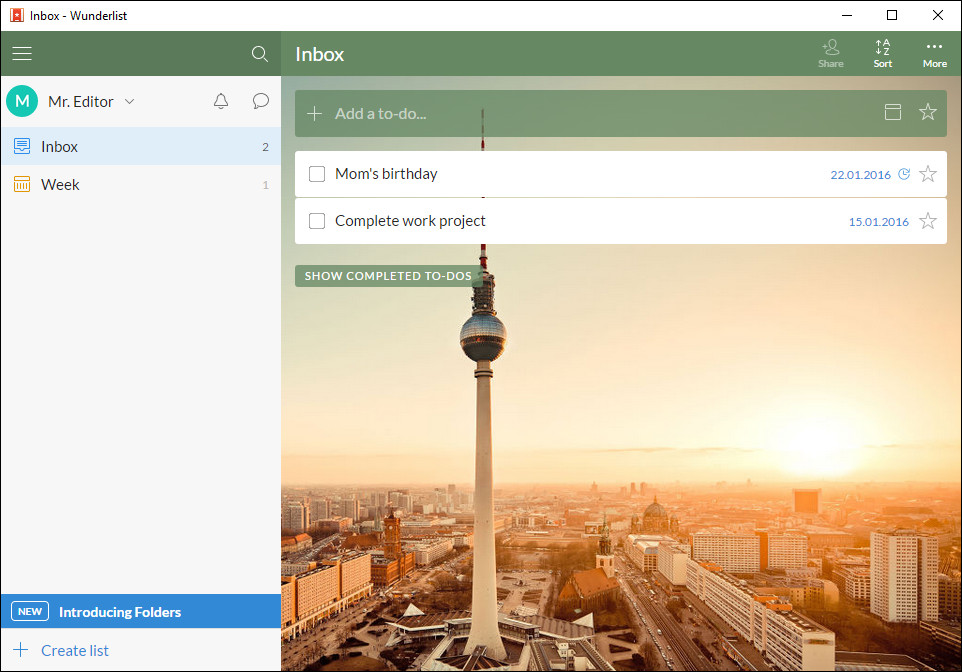This screenshot has height=672, width=962.
Task: Click the Sort icon
Action: pos(883,52)
